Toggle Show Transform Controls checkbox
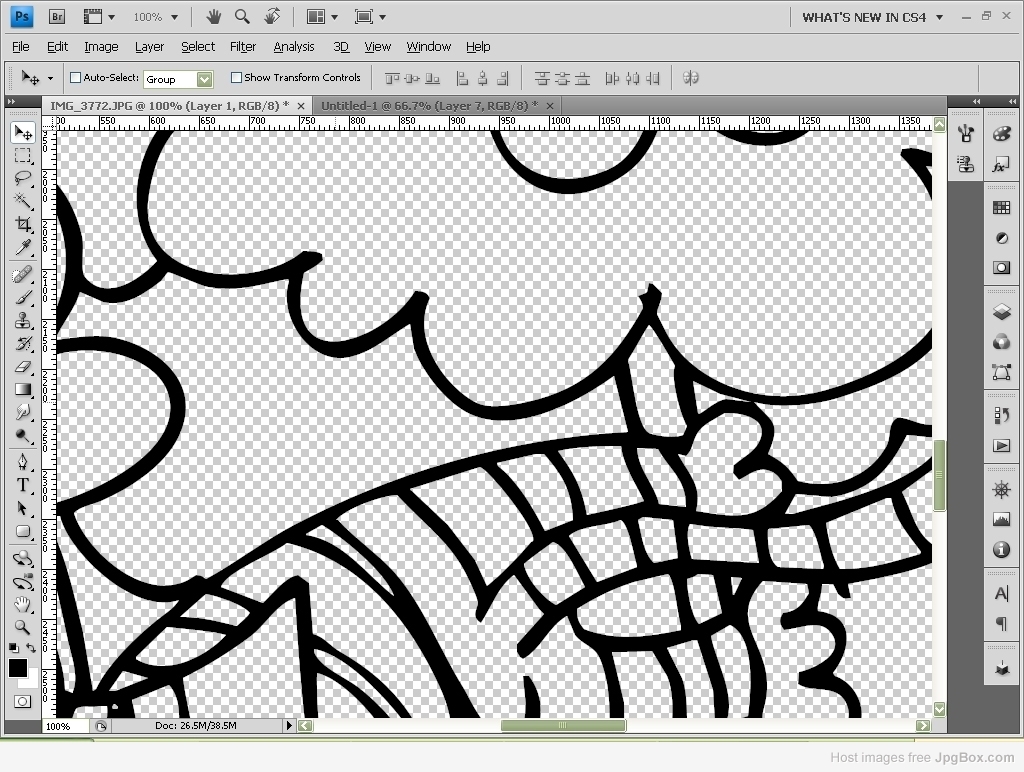1024x772 pixels. [236, 78]
